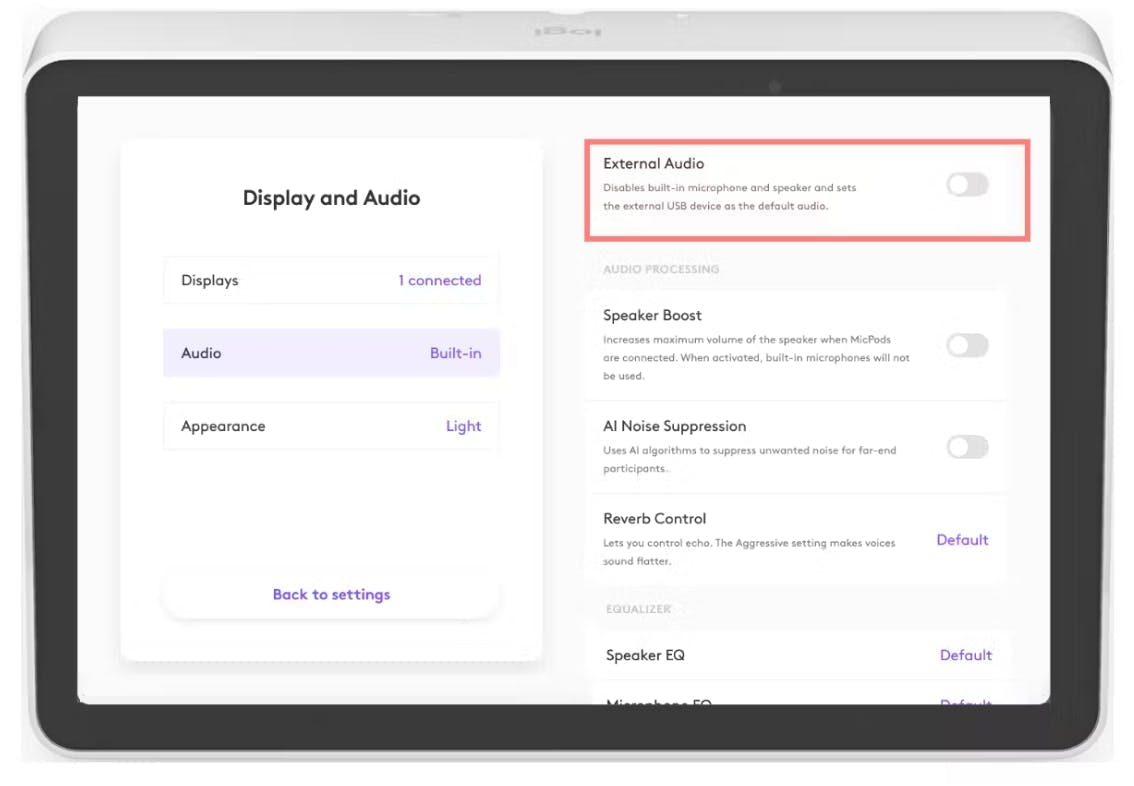
Task: Click the Reverb Control label
Action: [x=655, y=518]
